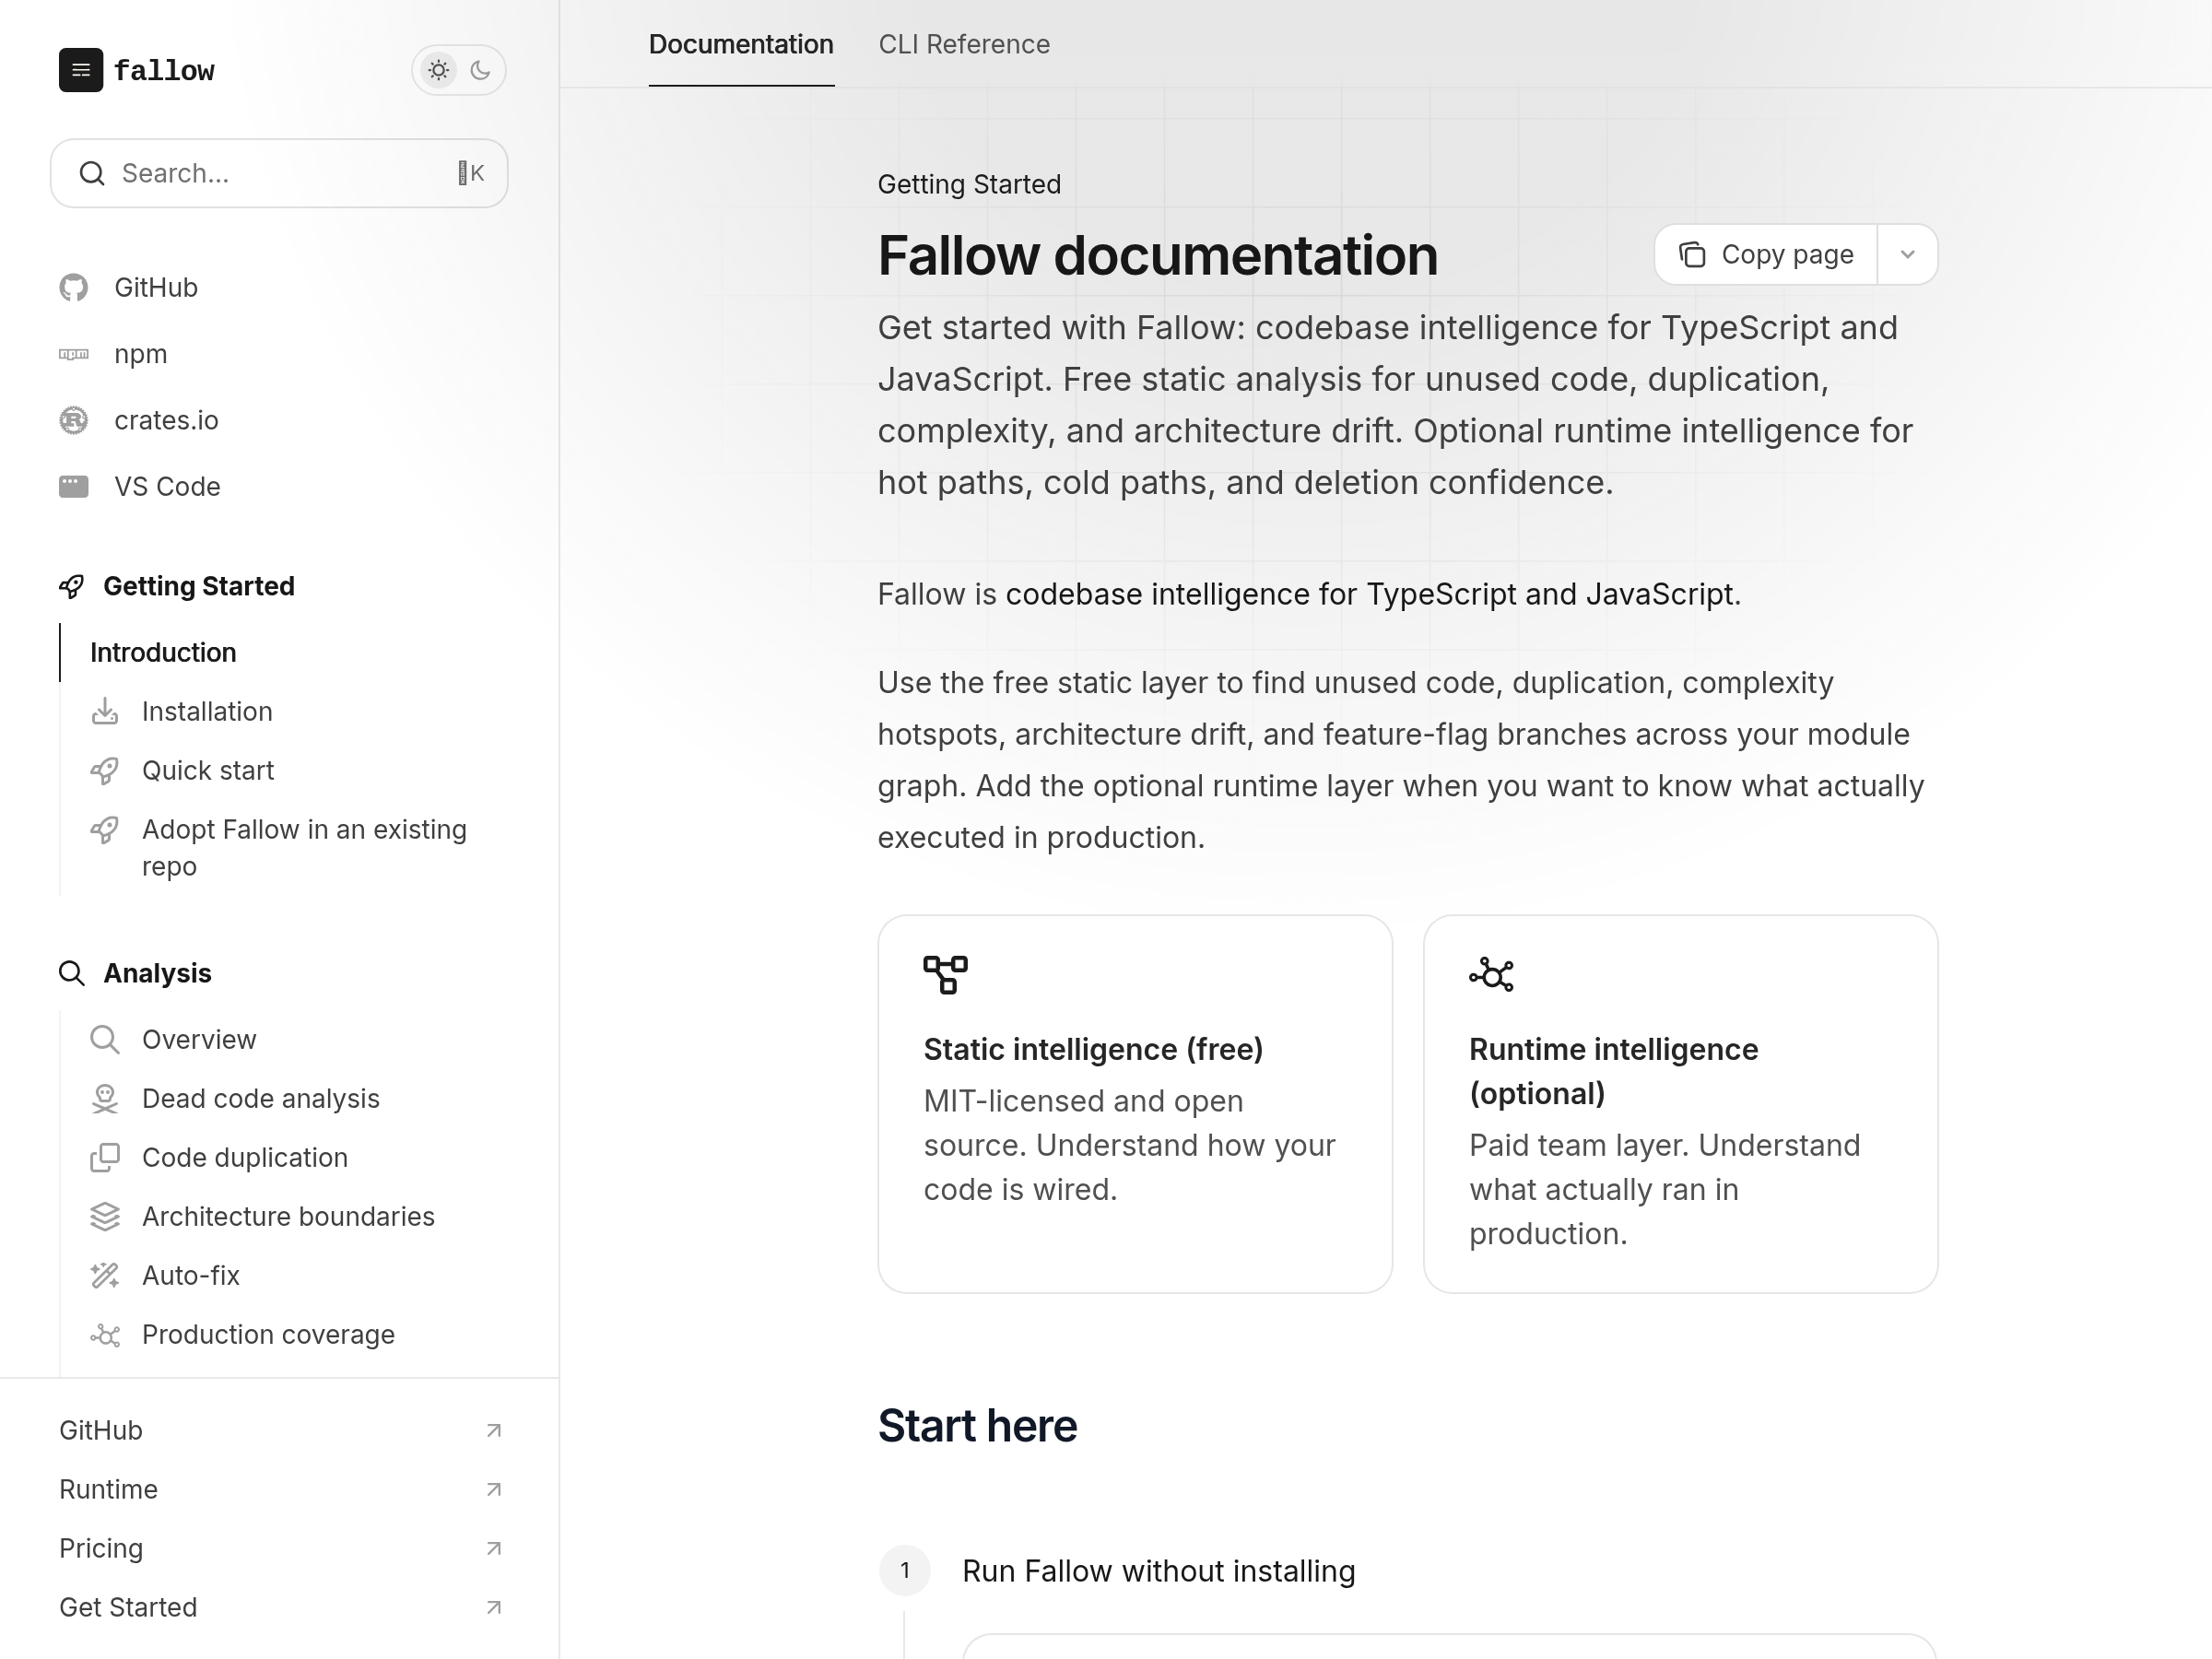
Task: Click the Auto-fix wand icon
Action: [x=105, y=1276]
